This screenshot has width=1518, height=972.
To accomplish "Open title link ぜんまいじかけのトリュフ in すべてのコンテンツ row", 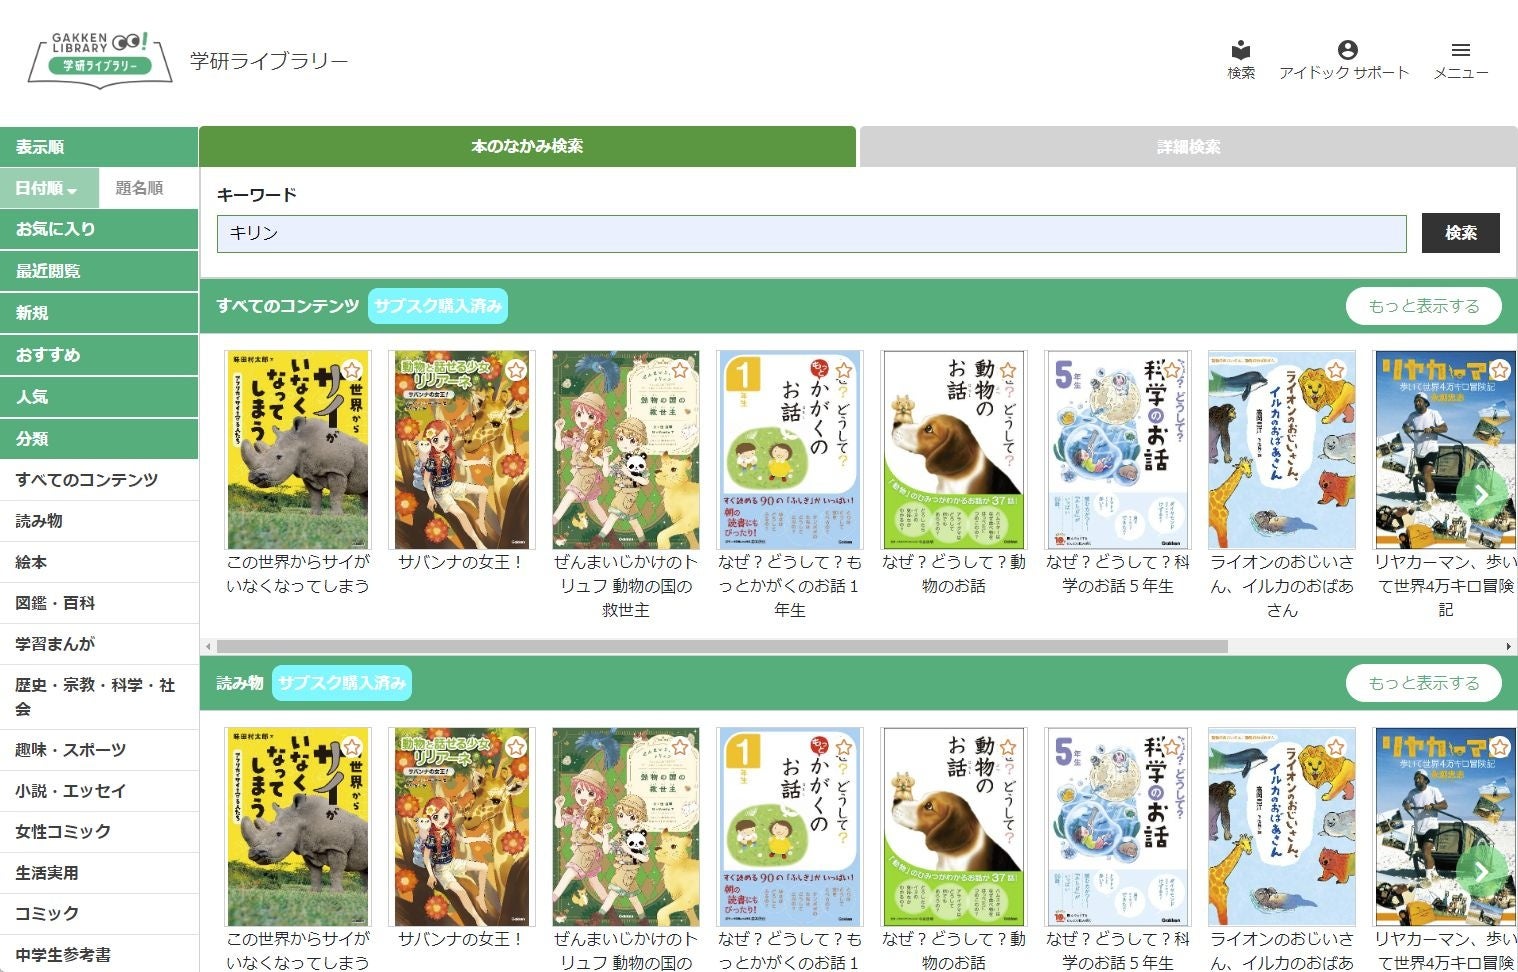I will click(x=626, y=586).
